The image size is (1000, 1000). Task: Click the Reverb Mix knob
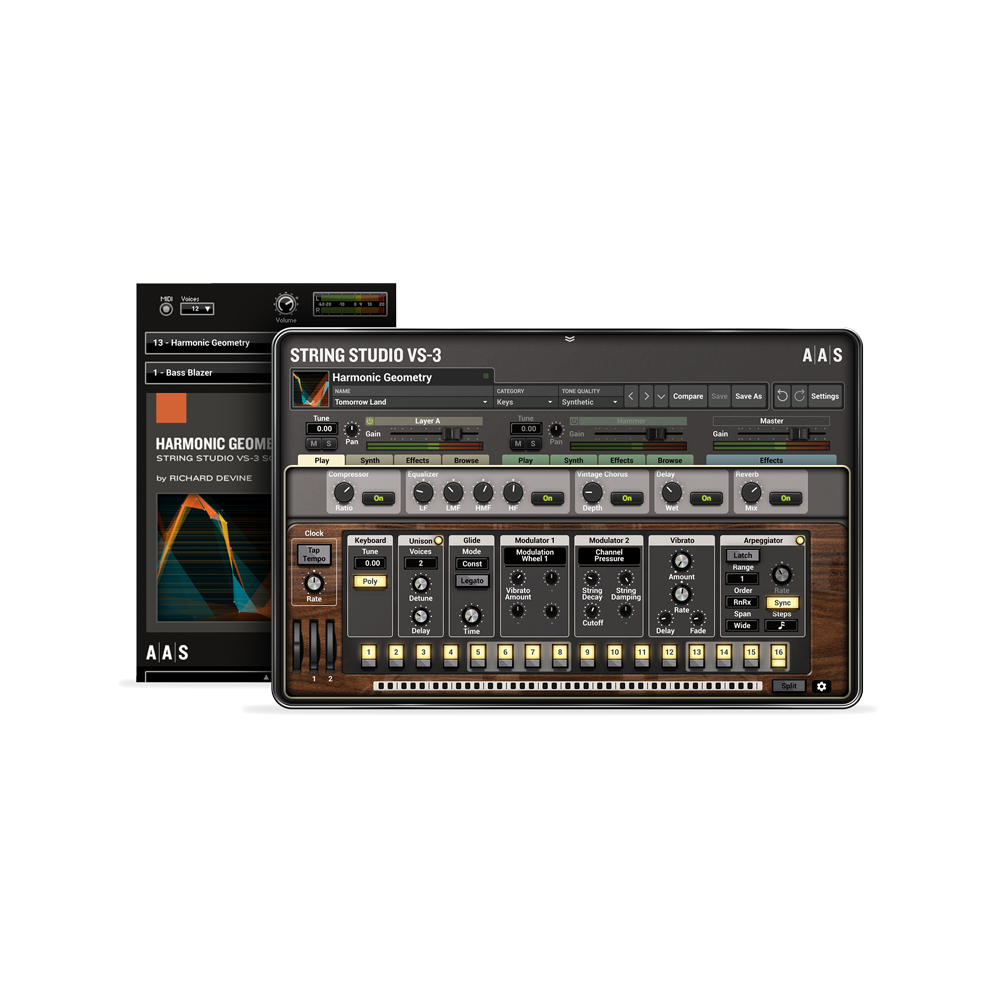click(x=751, y=492)
